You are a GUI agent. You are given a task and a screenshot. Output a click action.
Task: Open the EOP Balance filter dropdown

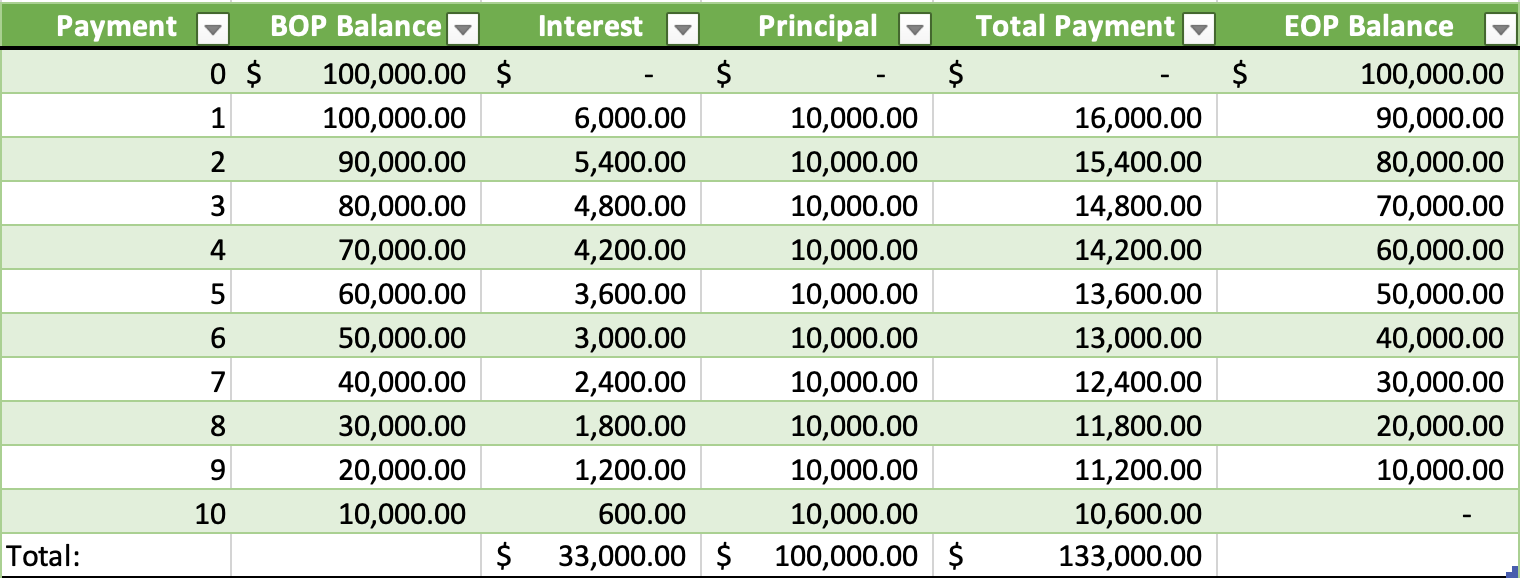(1499, 30)
